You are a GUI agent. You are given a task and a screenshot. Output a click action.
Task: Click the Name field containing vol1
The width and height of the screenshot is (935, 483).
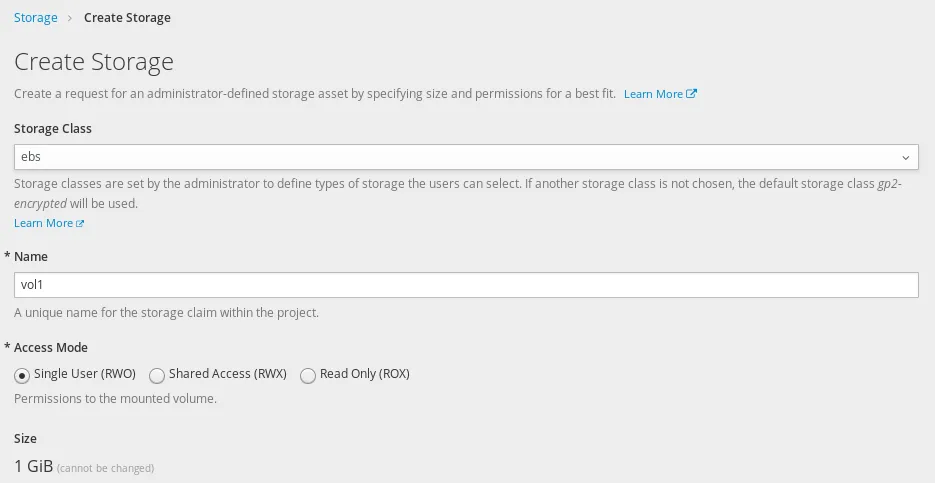point(466,285)
